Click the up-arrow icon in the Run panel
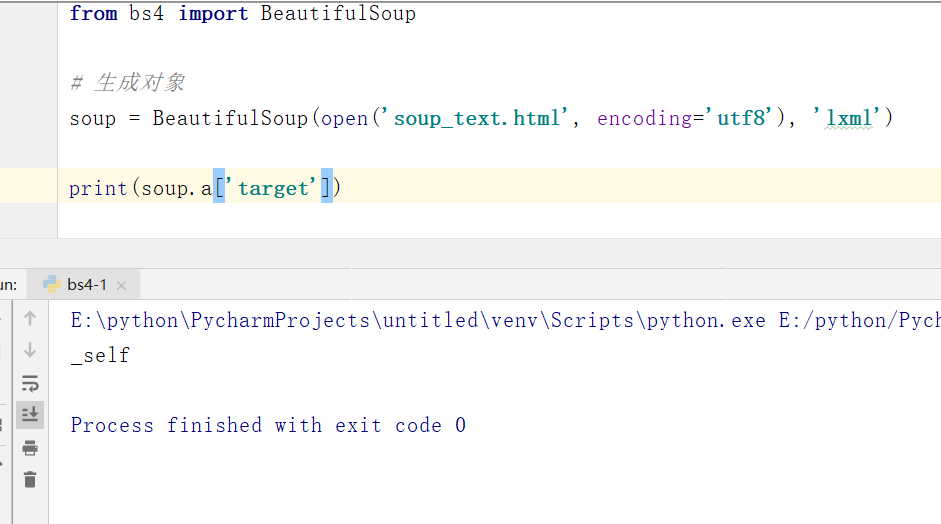This screenshot has height=524, width=941. [x=30, y=318]
